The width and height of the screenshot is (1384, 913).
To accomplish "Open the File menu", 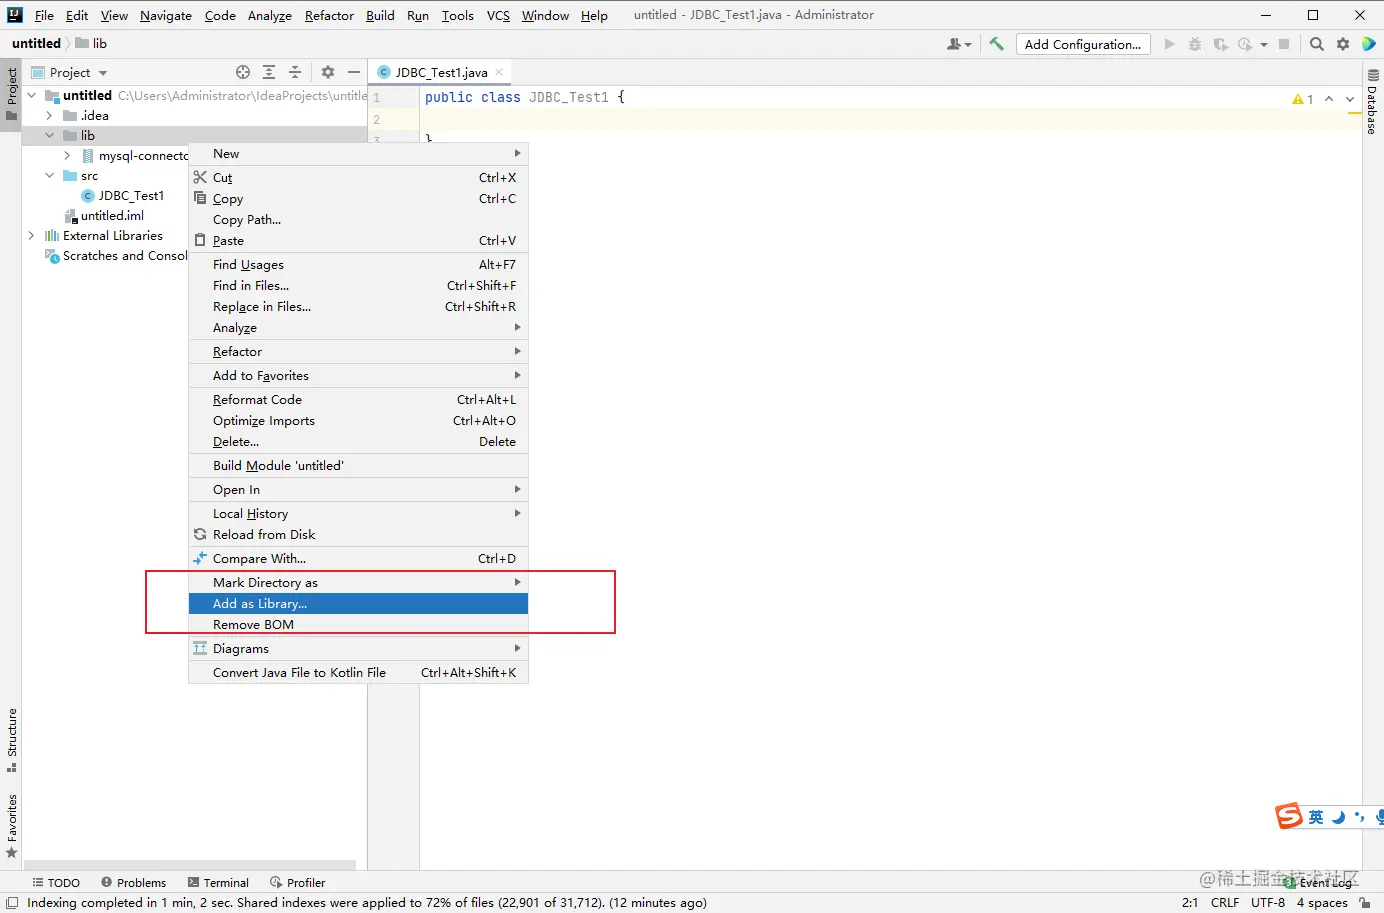I will (x=44, y=15).
